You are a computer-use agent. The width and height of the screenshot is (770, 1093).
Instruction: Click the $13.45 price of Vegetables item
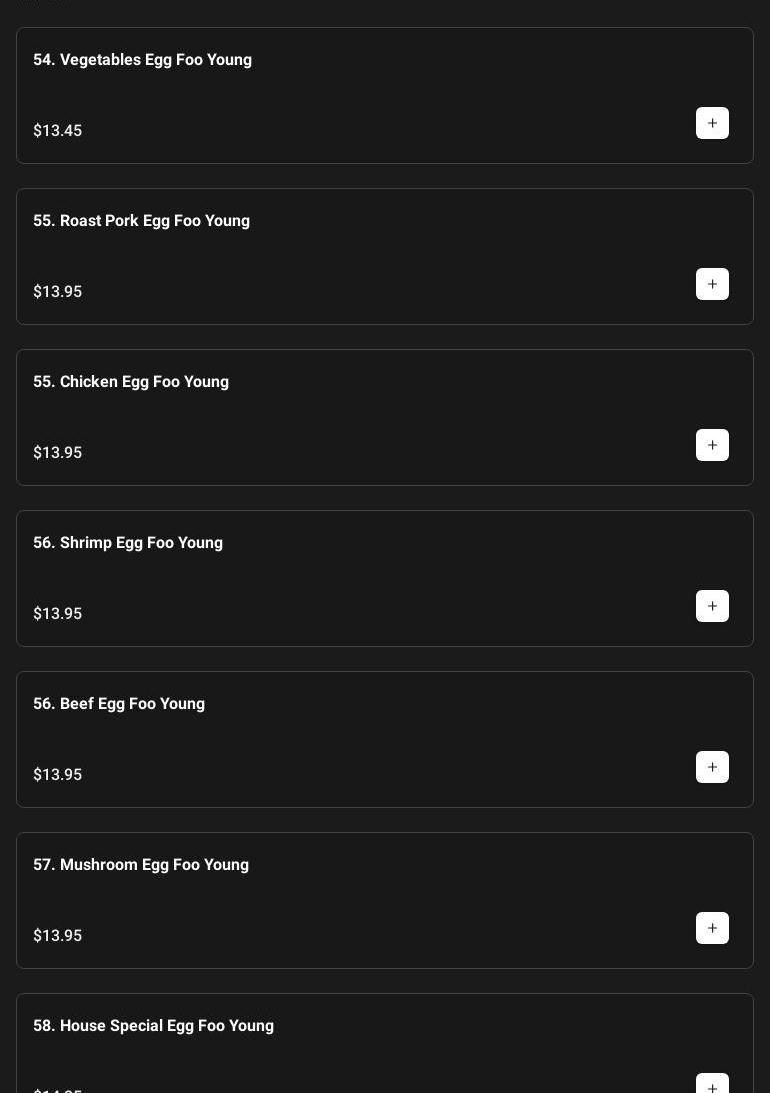[x=58, y=131]
